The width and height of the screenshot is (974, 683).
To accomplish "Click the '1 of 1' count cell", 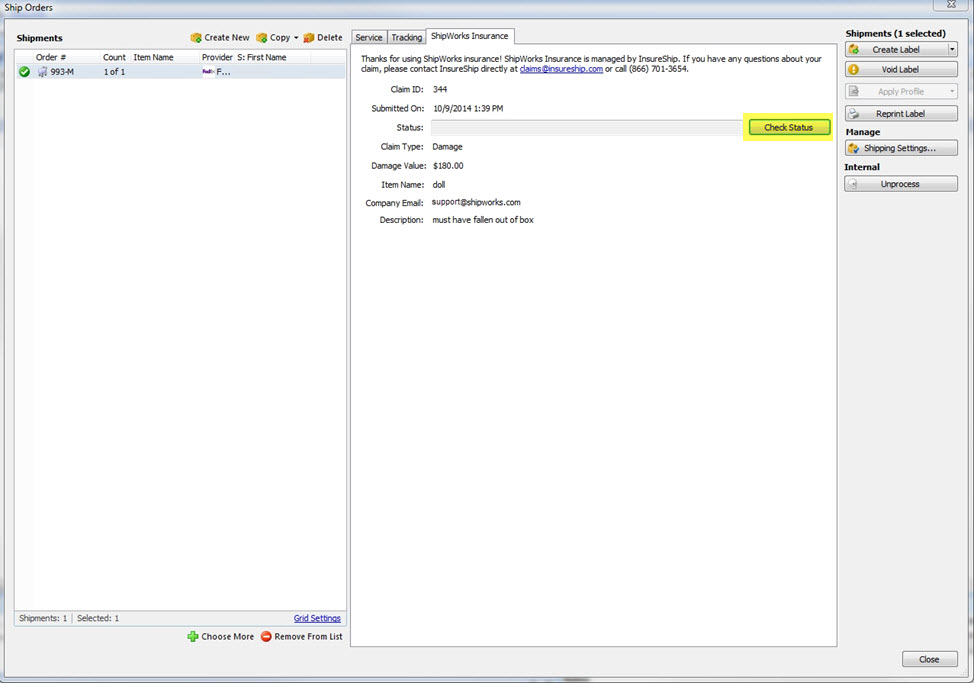I will click(114, 72).
